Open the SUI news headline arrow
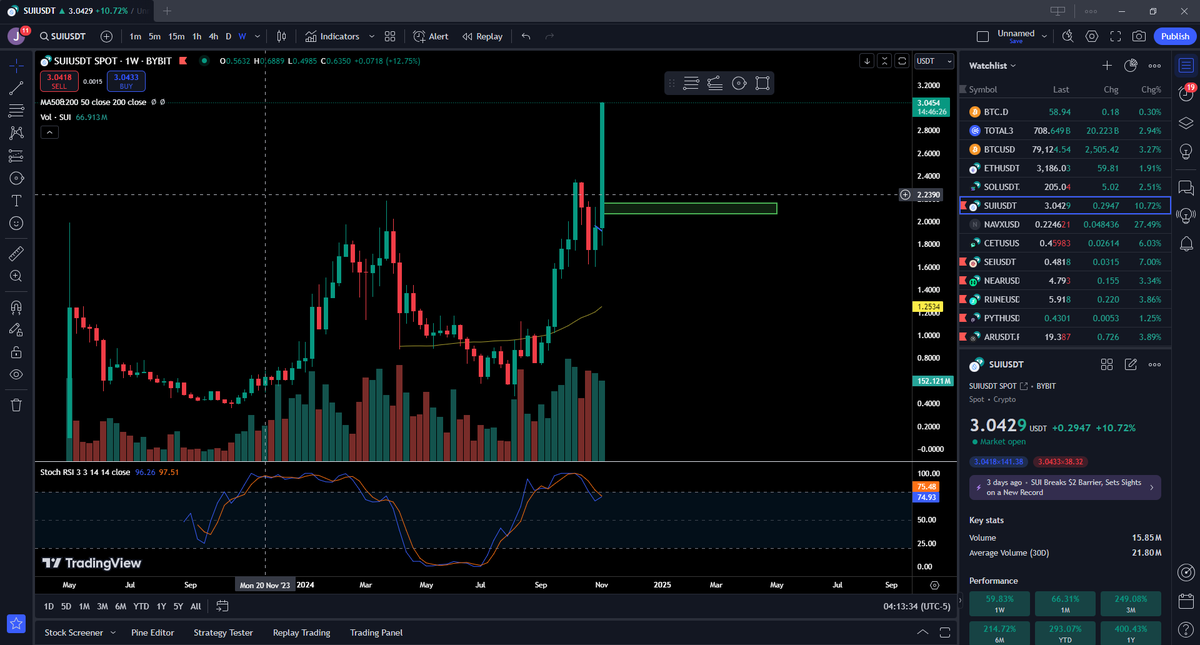The height and width of the screenshot is (645, 1200). [1150, 488]
